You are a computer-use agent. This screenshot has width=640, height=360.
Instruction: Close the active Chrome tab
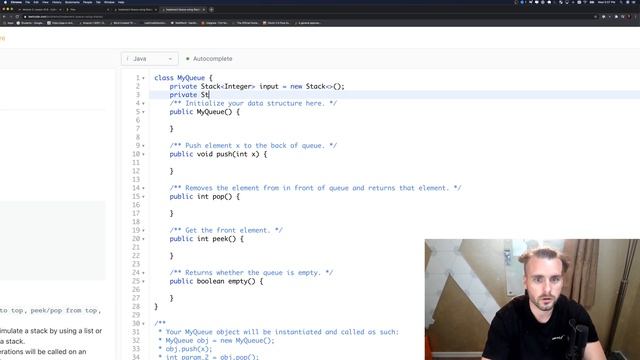[x=204, y=9]
